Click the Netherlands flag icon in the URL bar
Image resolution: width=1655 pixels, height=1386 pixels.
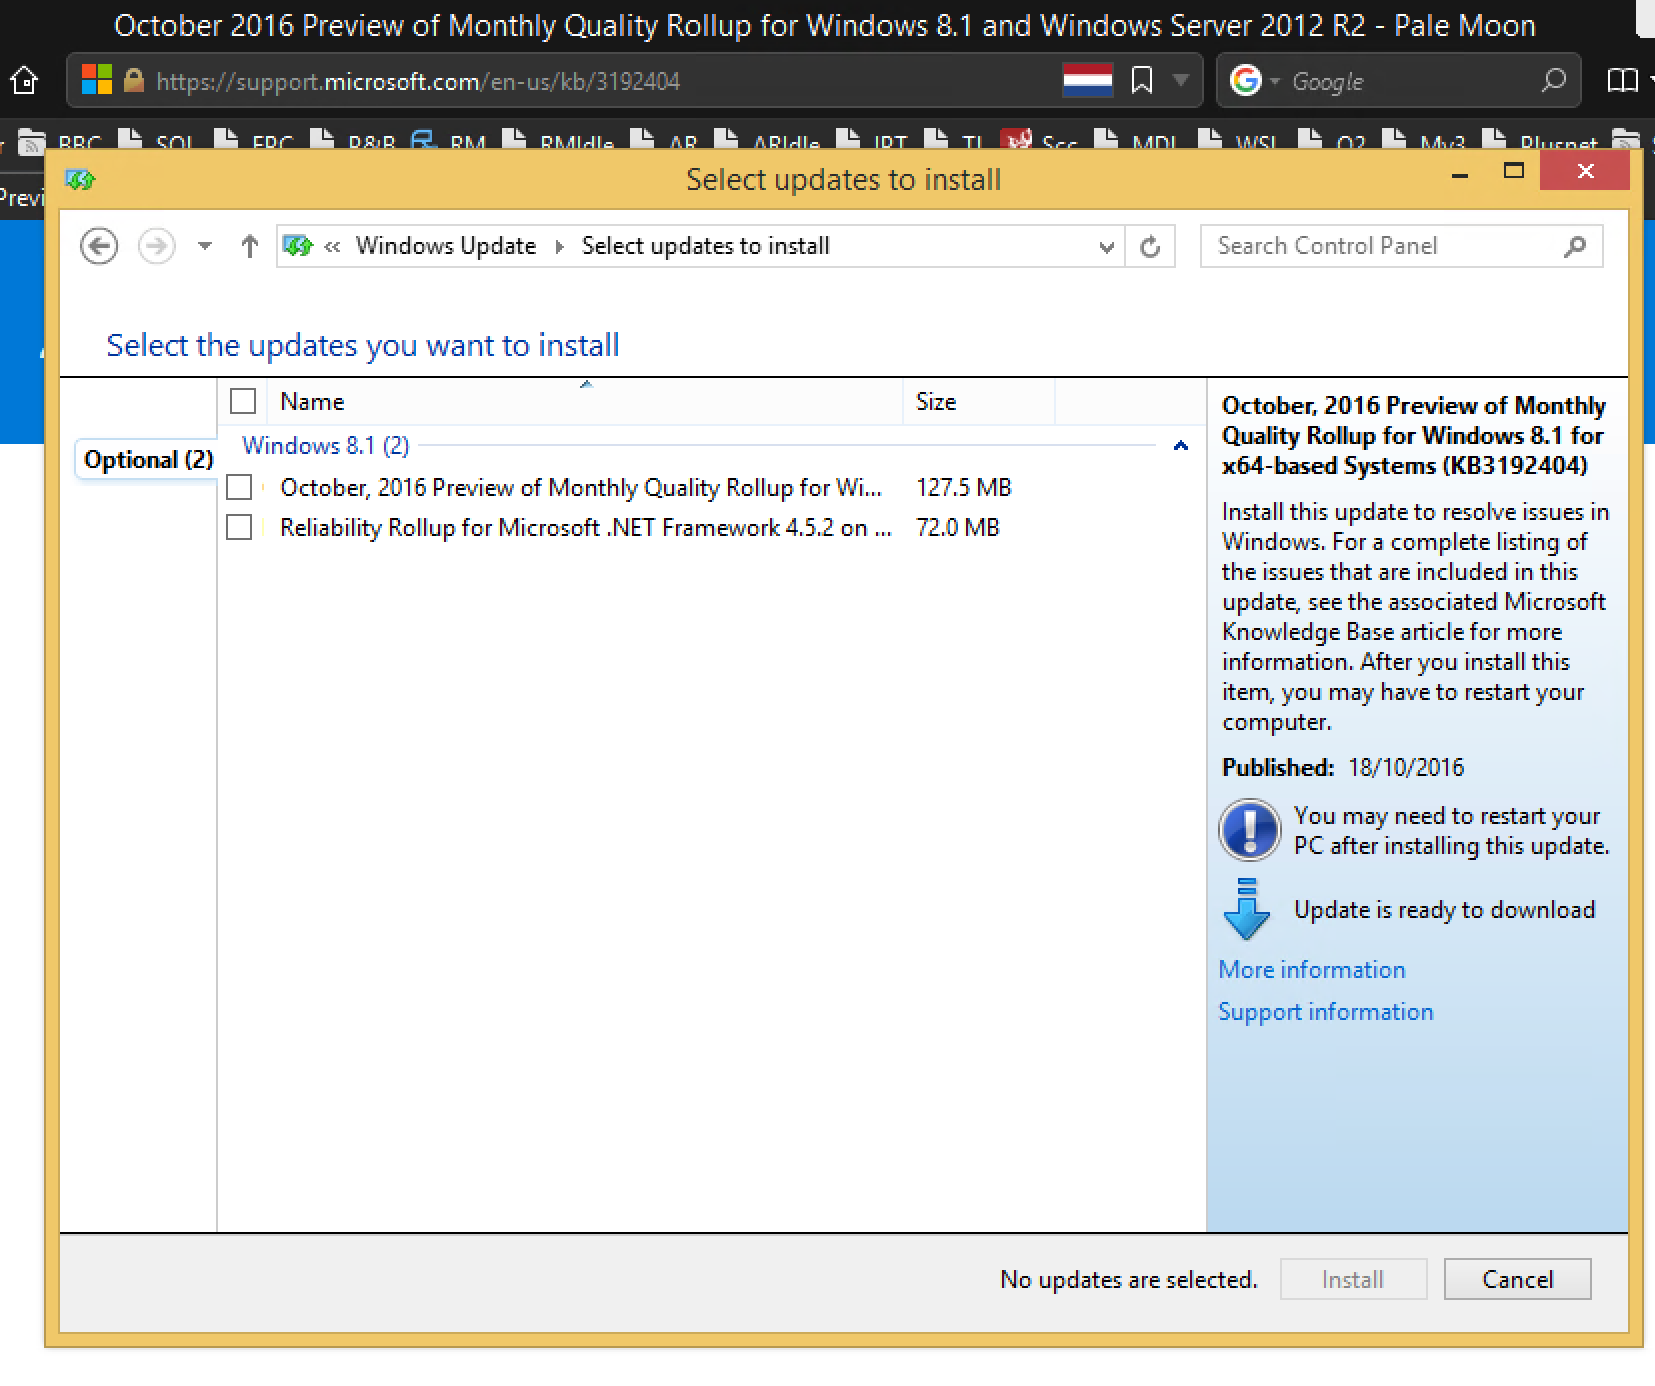click(x=1088, y=80)
